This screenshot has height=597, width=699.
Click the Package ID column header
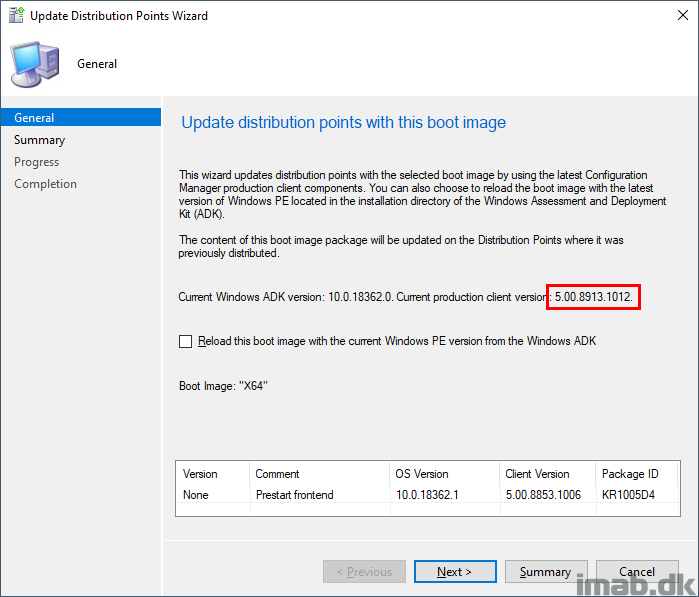[x=637, y=474]
